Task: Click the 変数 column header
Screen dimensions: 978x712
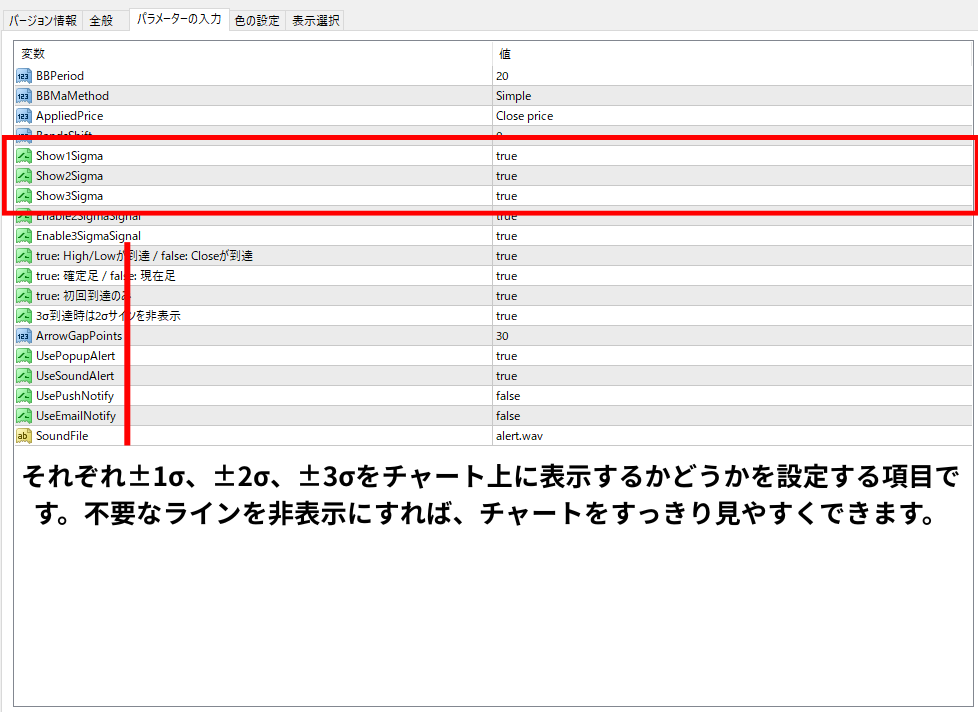Action: [x=33, y=54]
